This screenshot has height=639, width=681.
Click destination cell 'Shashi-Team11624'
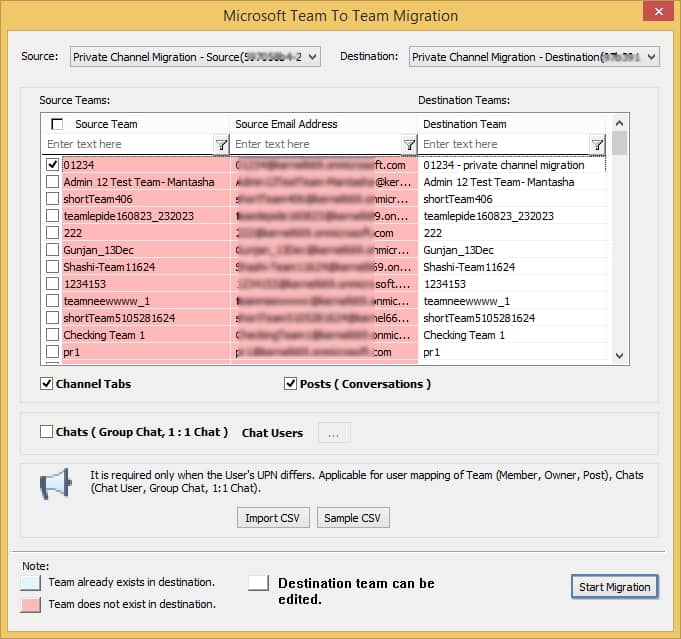pyautogui.click(x=512, y=267)
